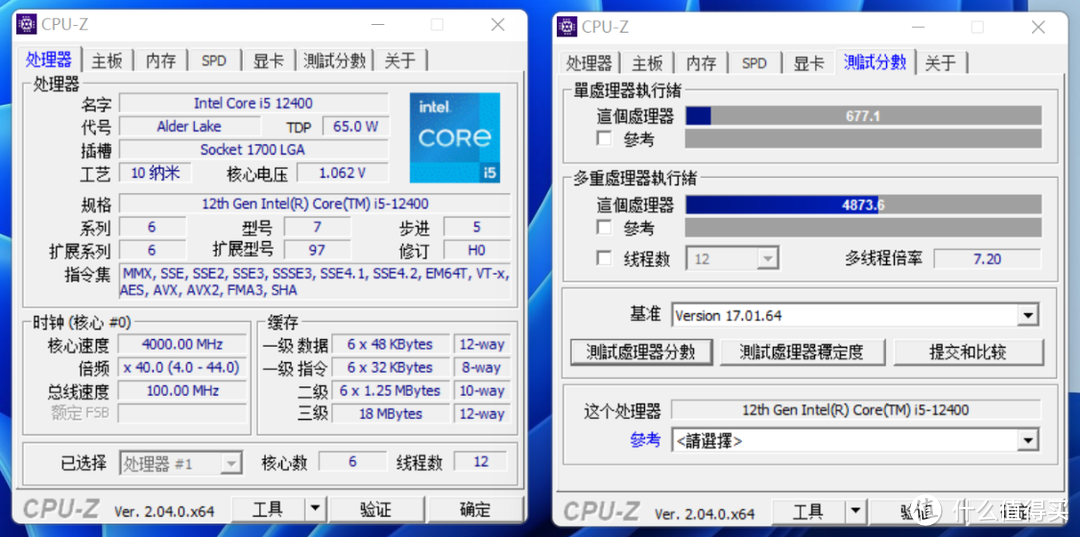Click 工具 button in right window
The height and width of the screenshot is (537, 1080).
pyautogui.click(x=808, y=512)
